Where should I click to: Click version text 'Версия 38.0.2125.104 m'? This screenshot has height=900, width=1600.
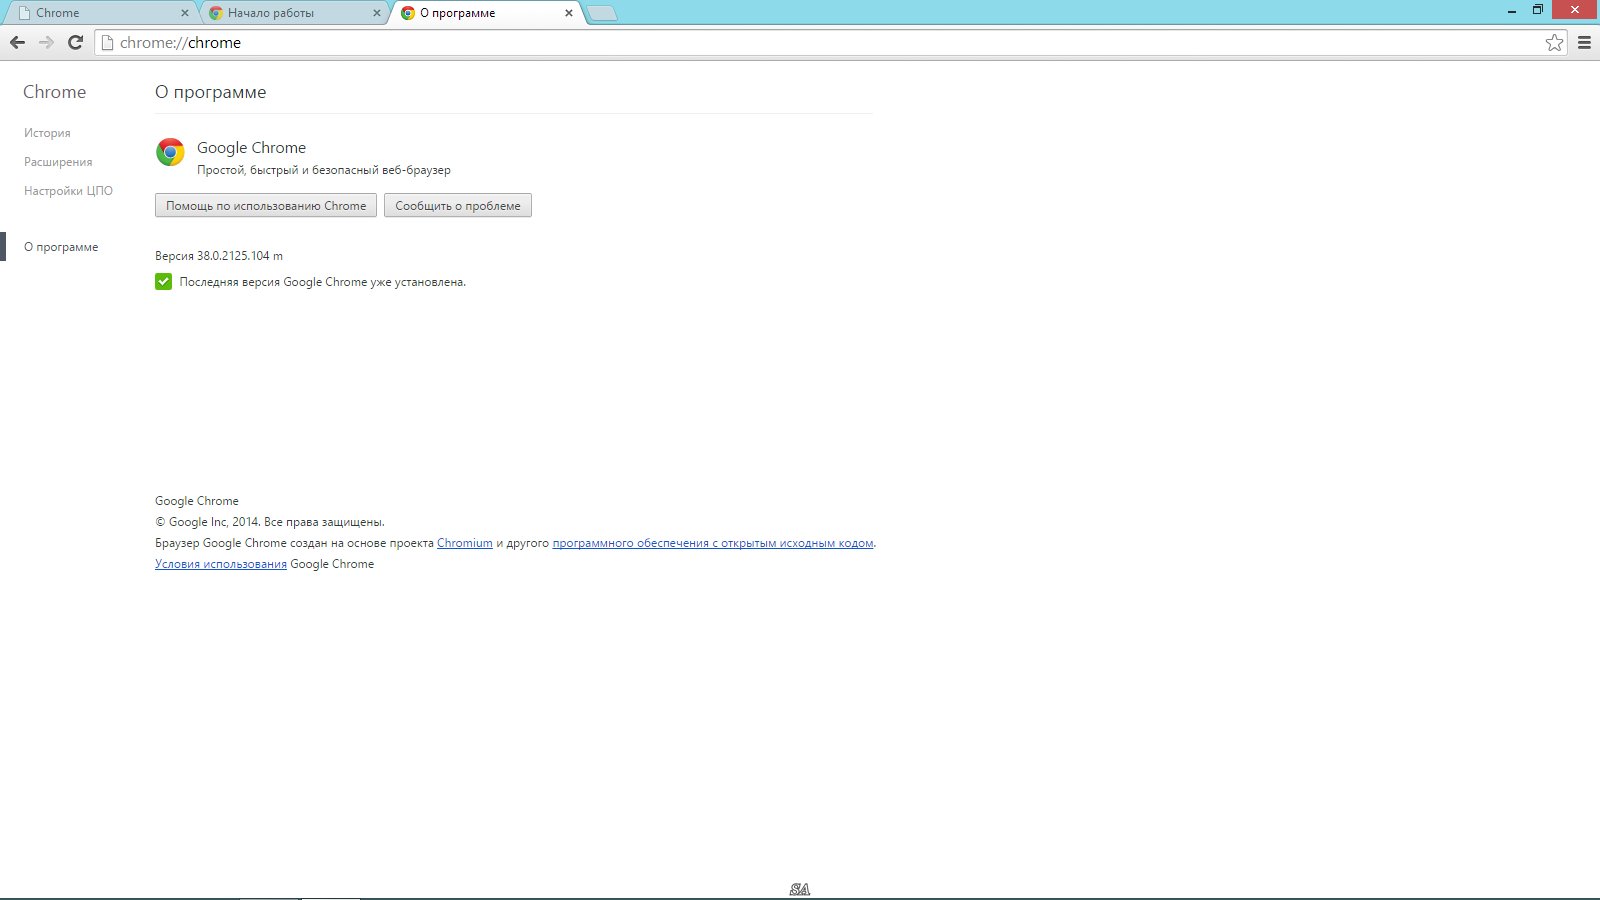tap(219, 256)
